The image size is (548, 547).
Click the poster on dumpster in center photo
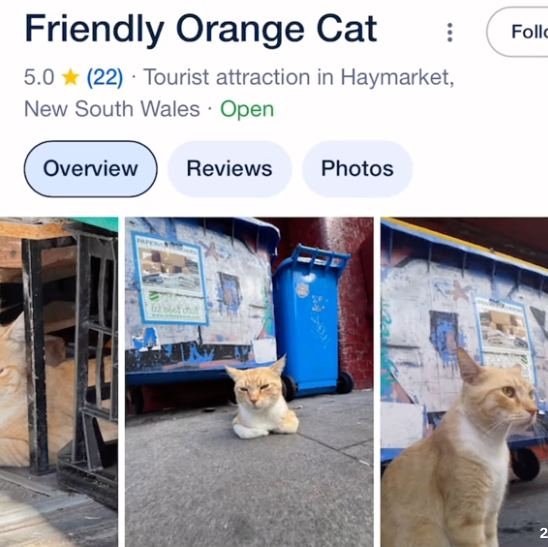[x=170, y=278]
